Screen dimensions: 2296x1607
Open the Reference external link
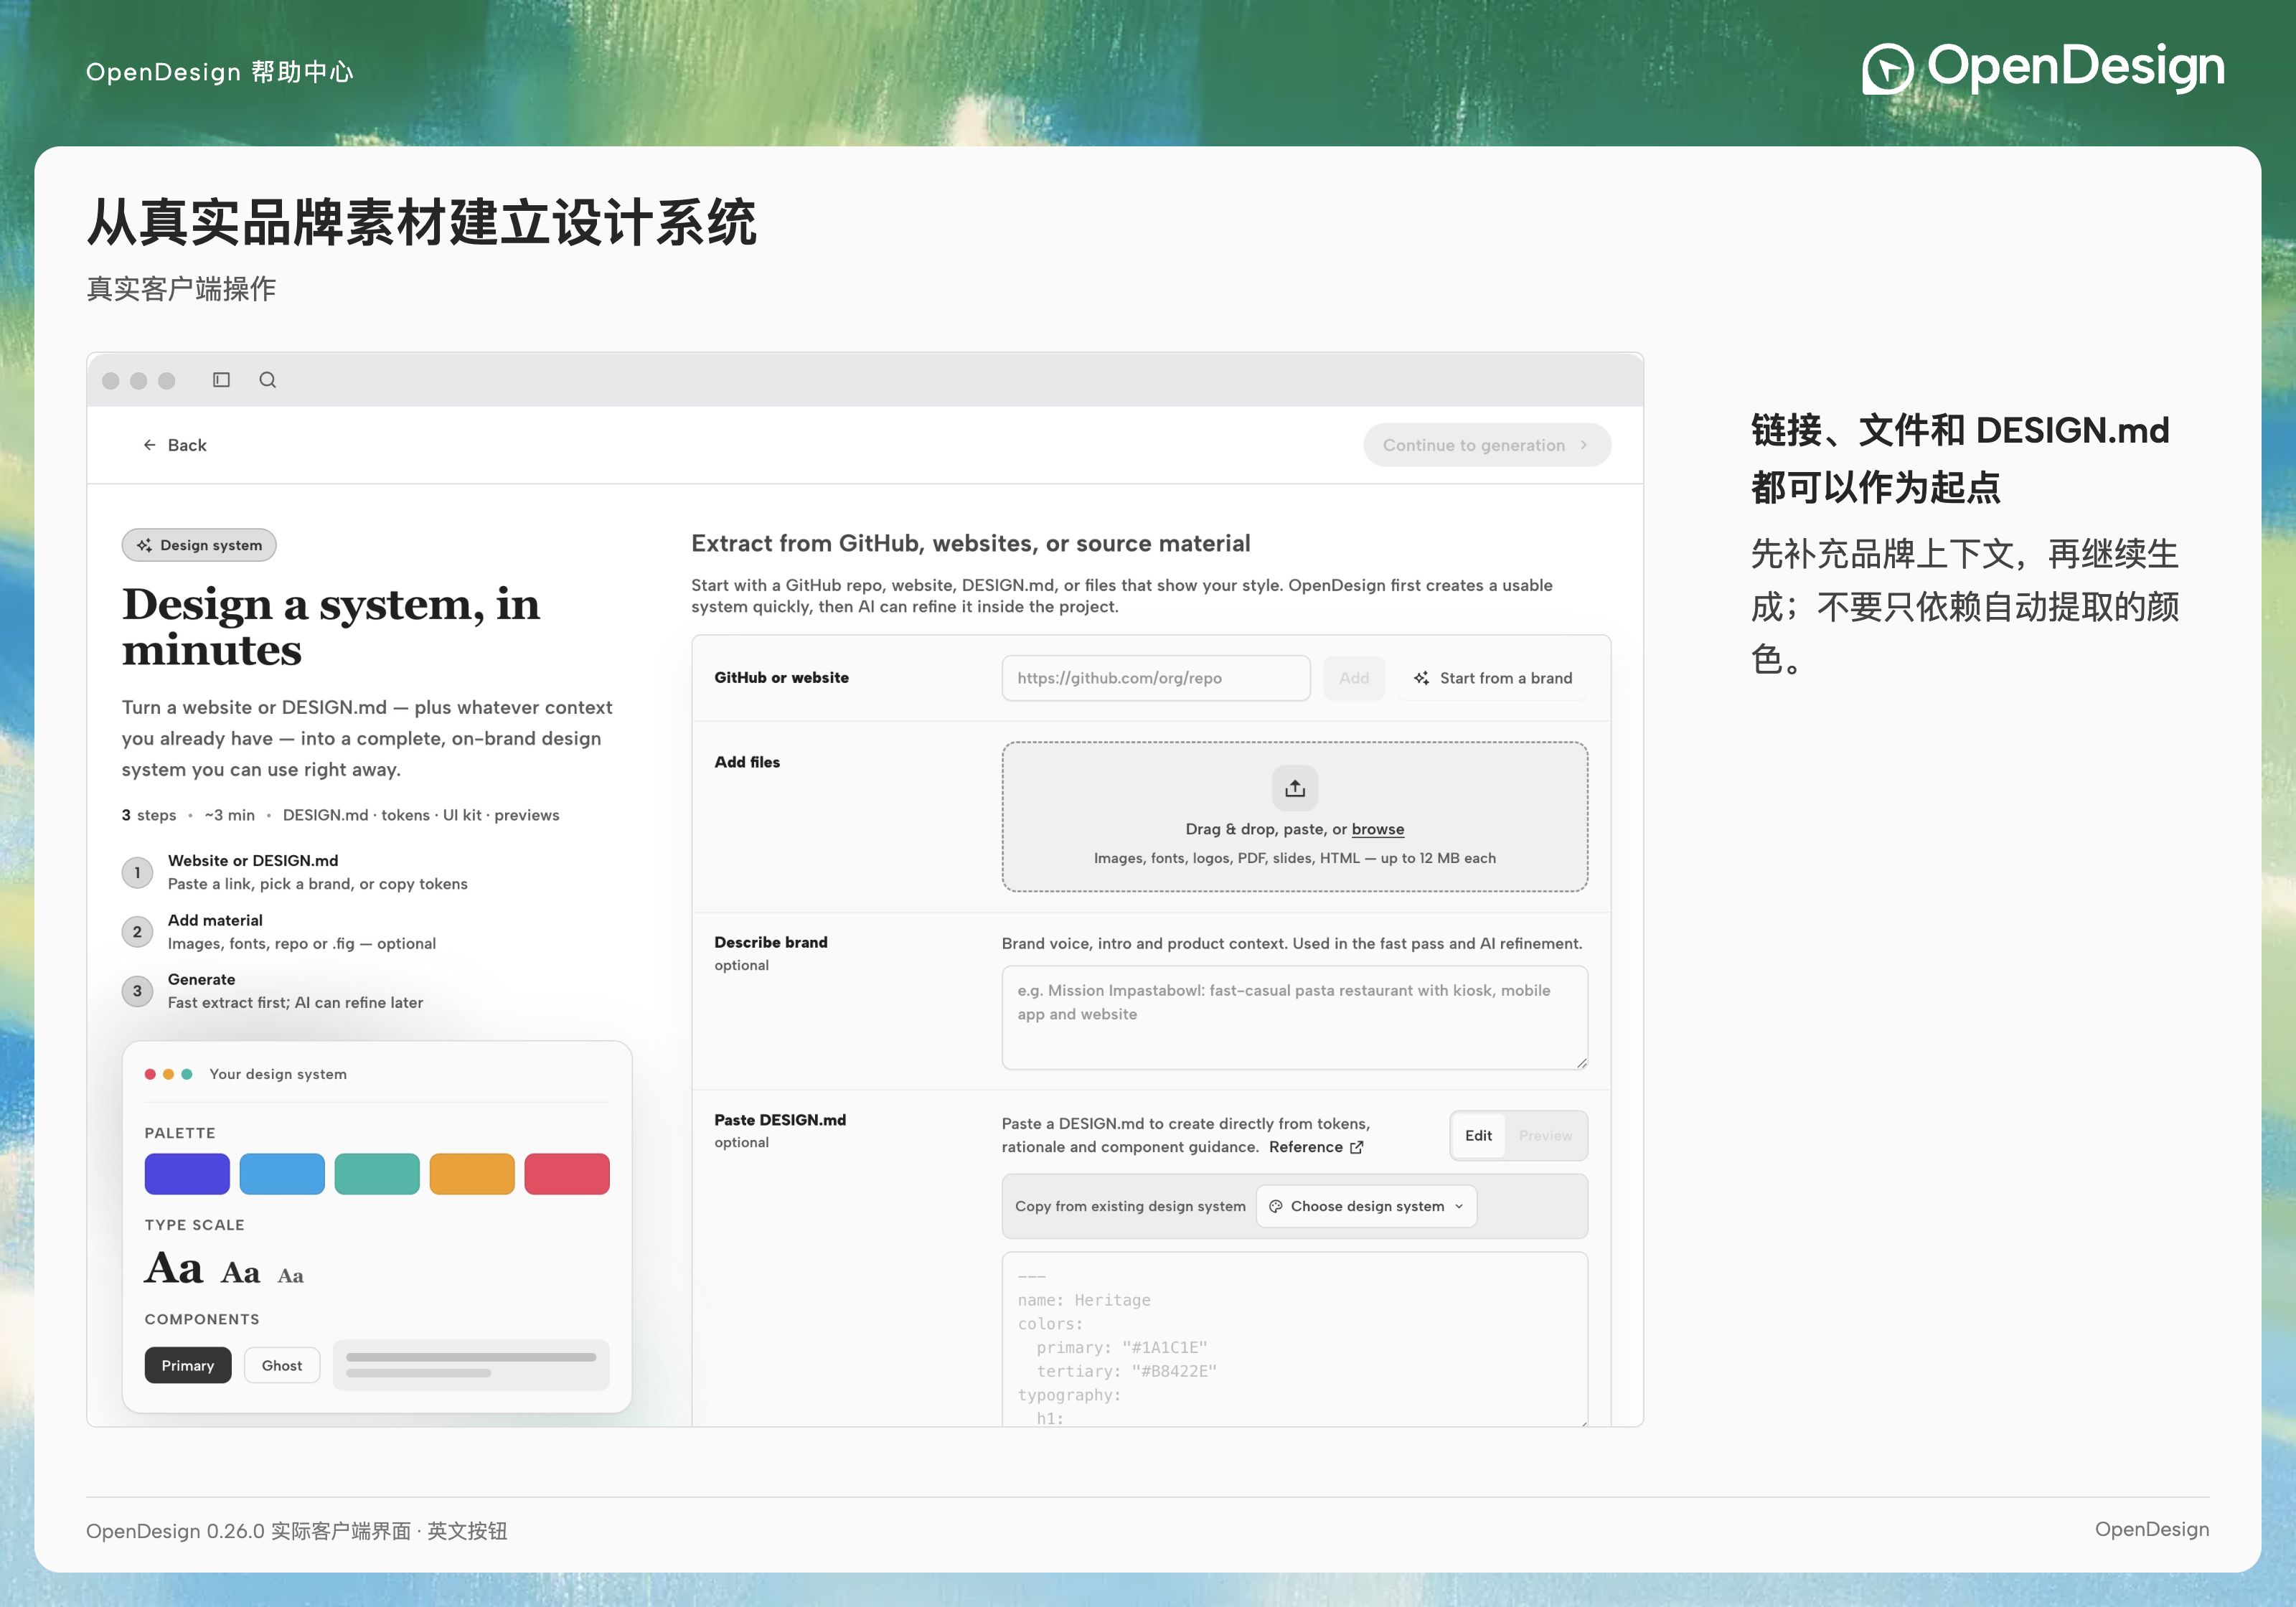coord(1315,1147)
